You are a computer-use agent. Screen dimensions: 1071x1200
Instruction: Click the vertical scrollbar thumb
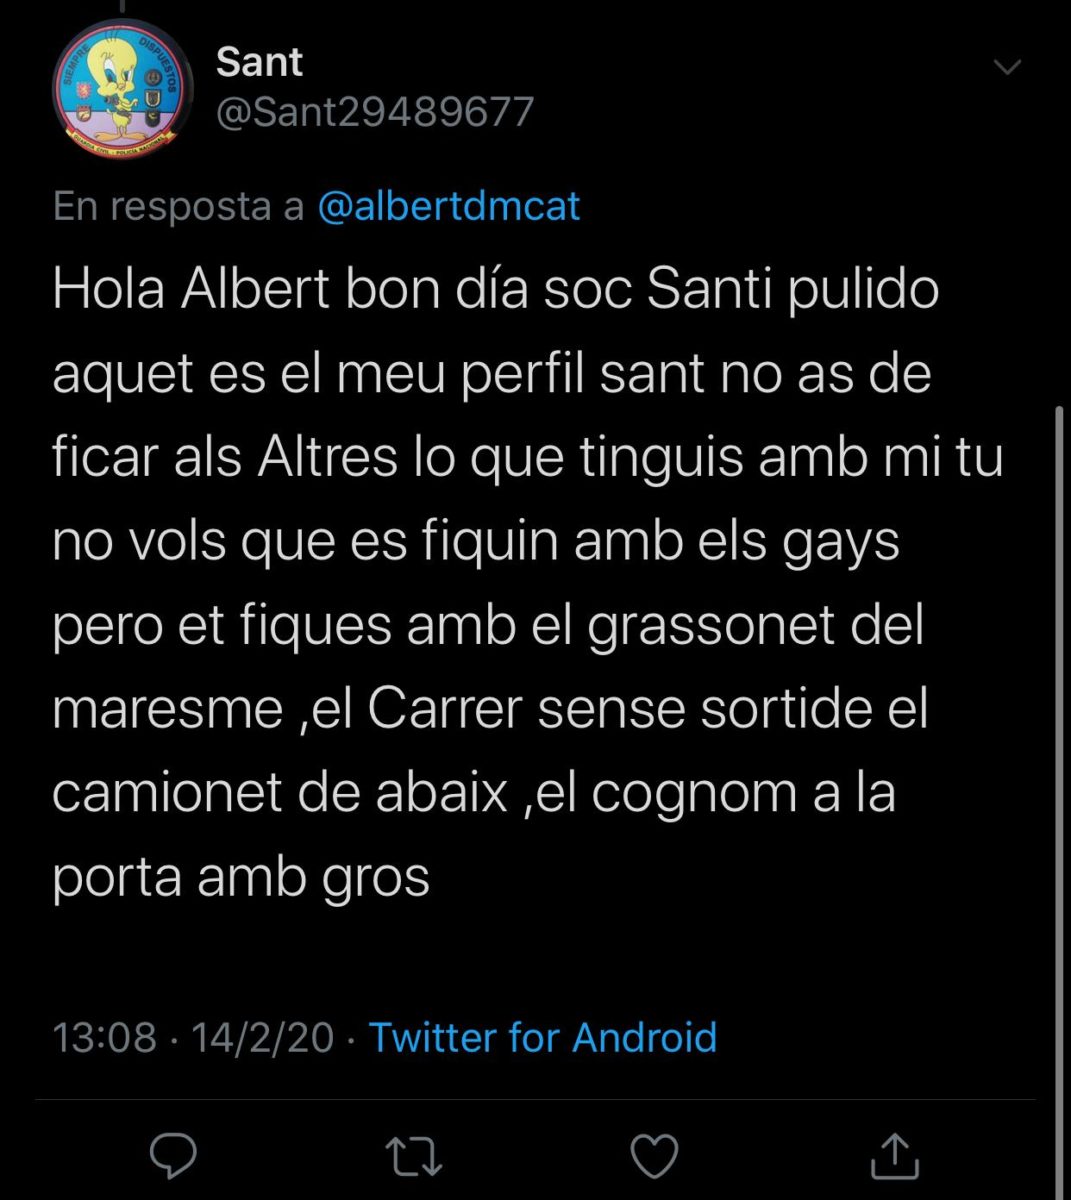[1061, 800]
